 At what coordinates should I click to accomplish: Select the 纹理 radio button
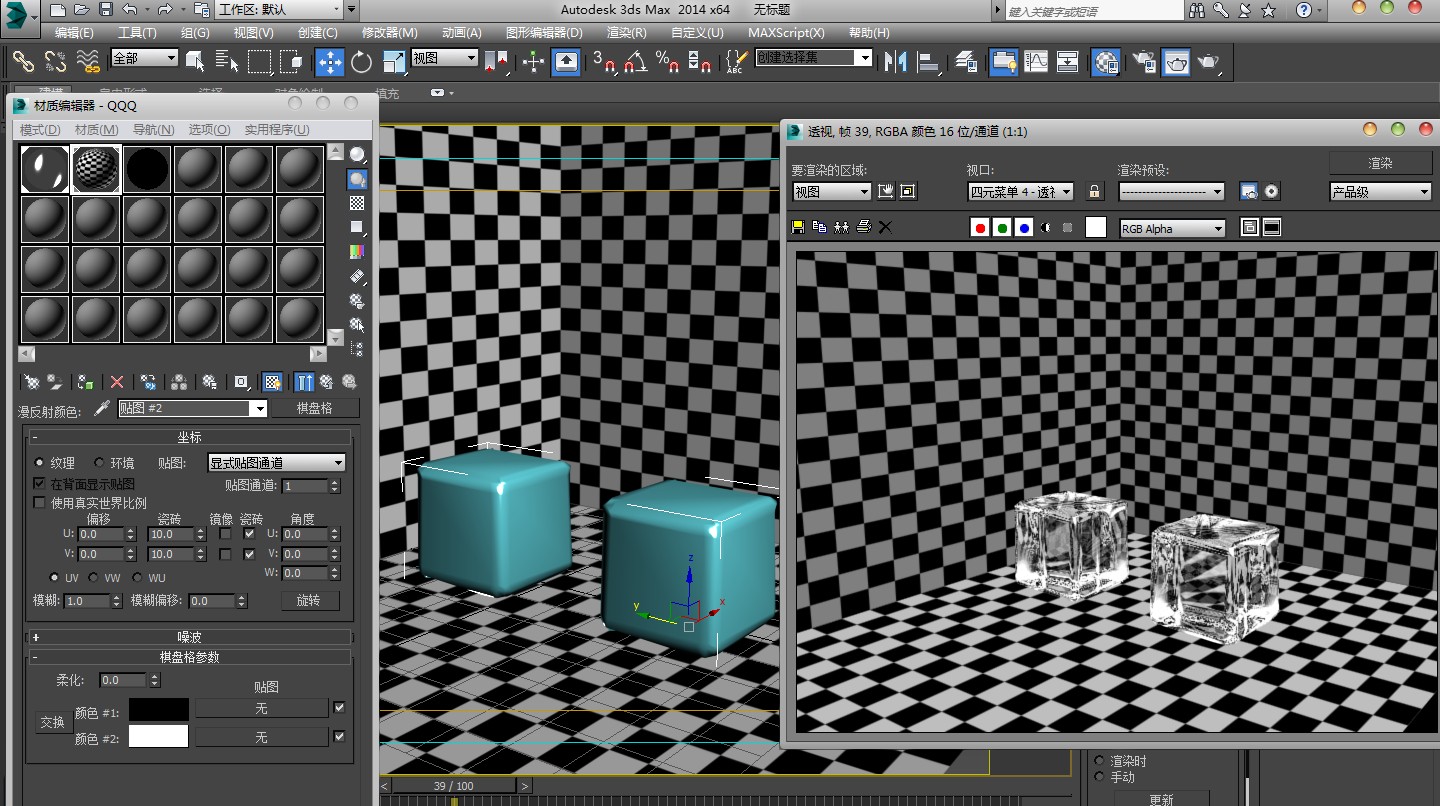40,463
